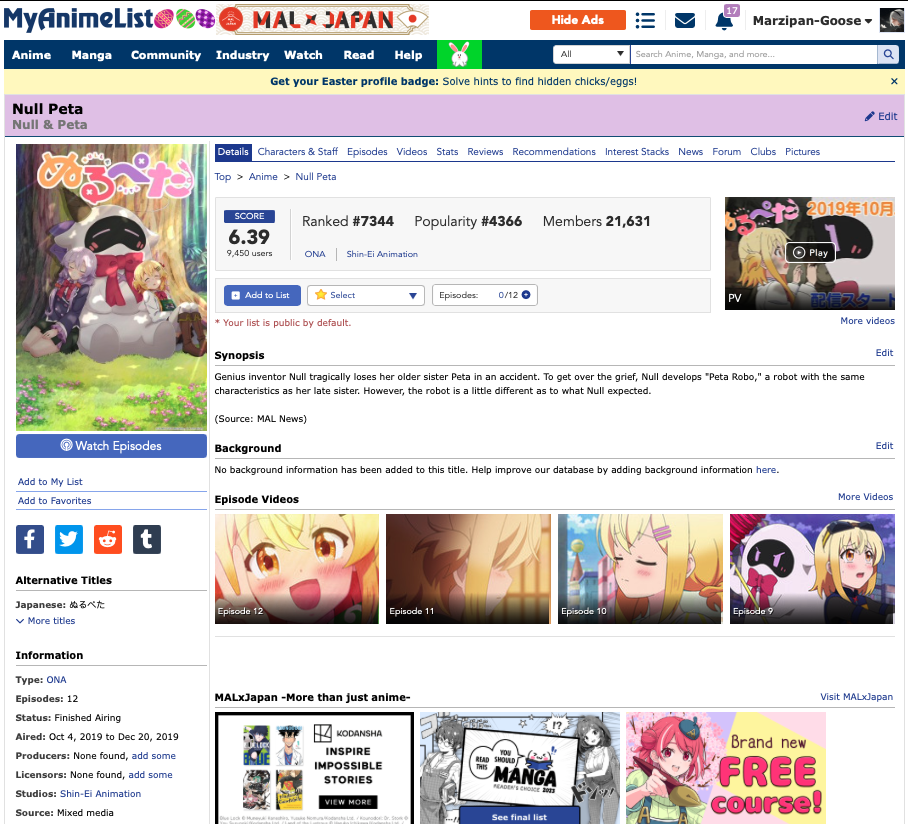Increment watched episodes plus icon
The image size is (908, 824).
click(526, 295)
